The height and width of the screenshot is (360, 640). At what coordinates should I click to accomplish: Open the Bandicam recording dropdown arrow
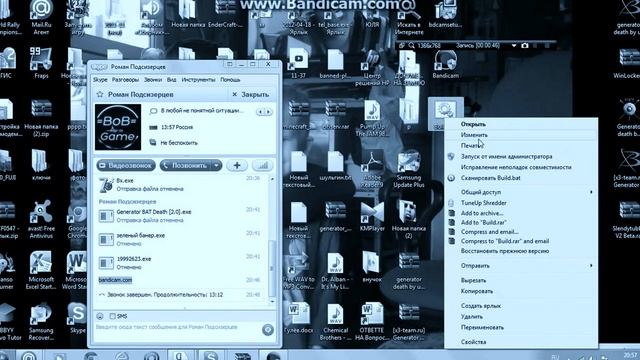coord(513,46)
